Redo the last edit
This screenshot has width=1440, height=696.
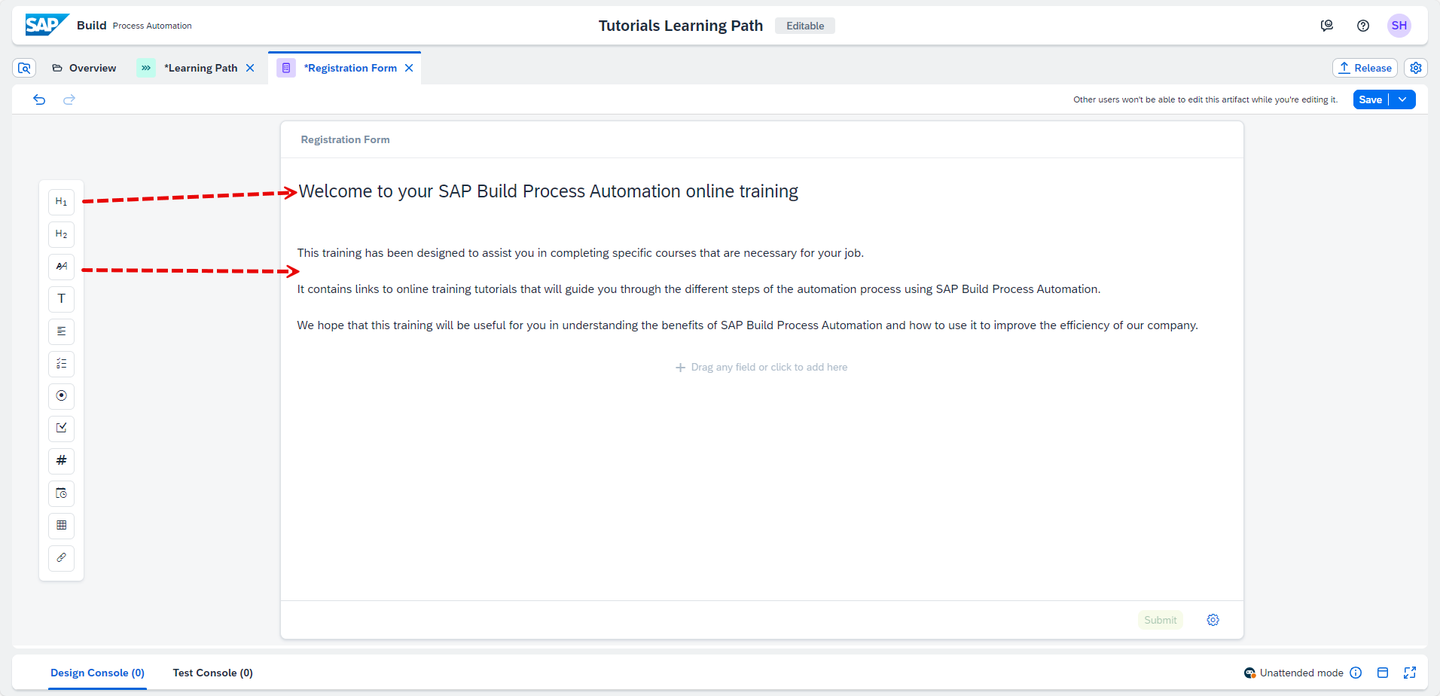tap(69, 100)
